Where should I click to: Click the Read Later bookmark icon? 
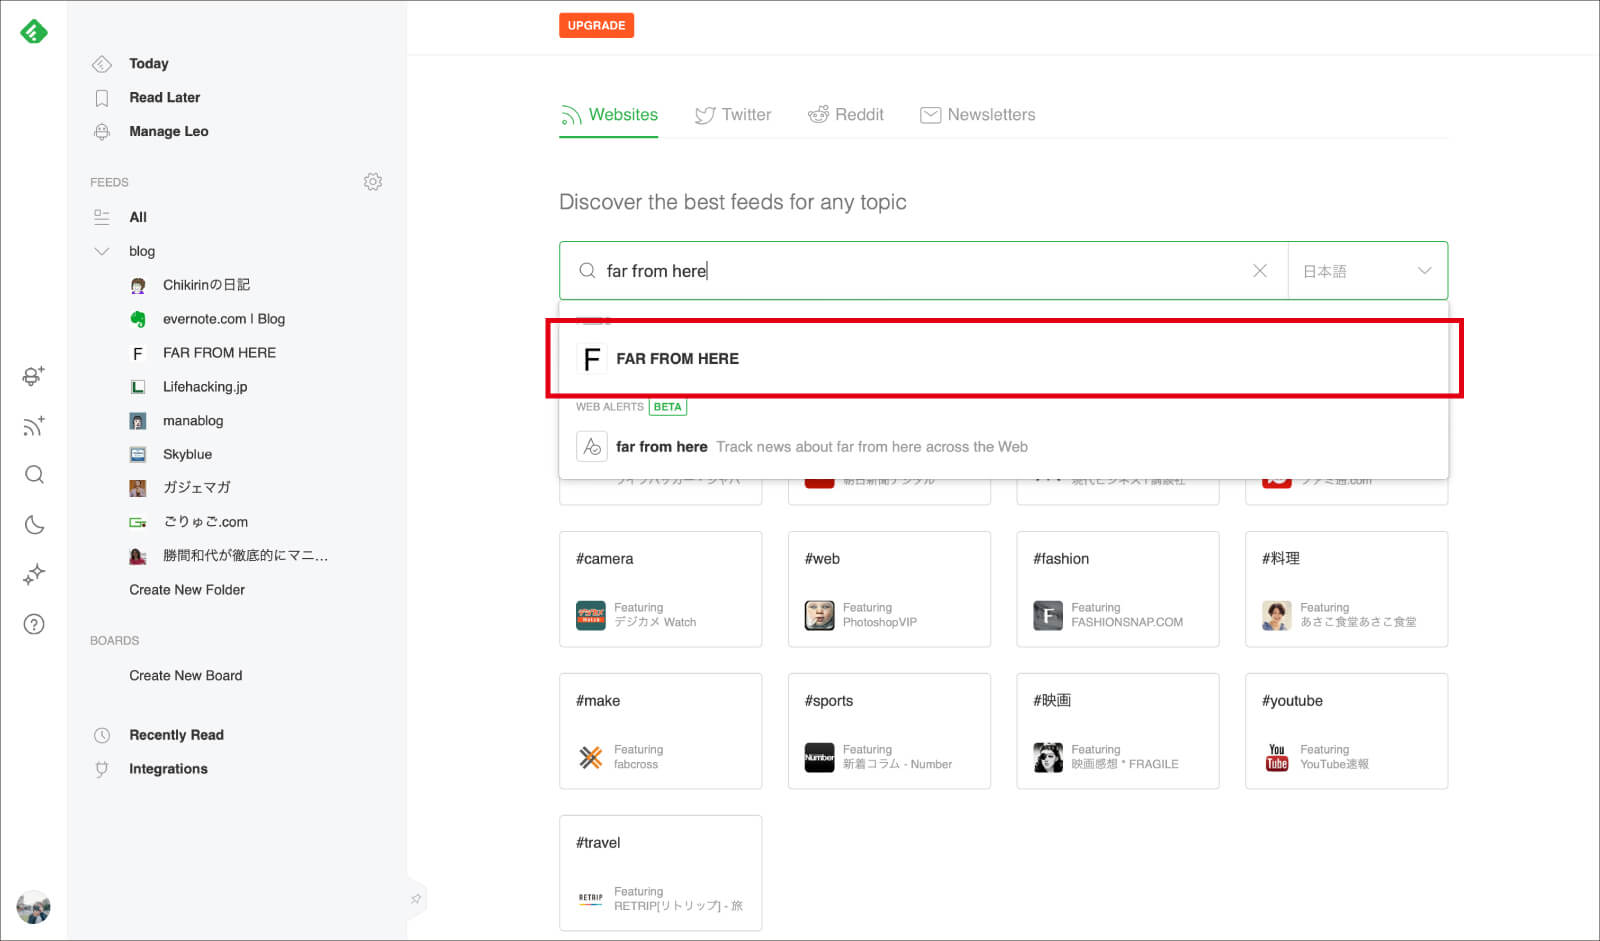(102, 98)
